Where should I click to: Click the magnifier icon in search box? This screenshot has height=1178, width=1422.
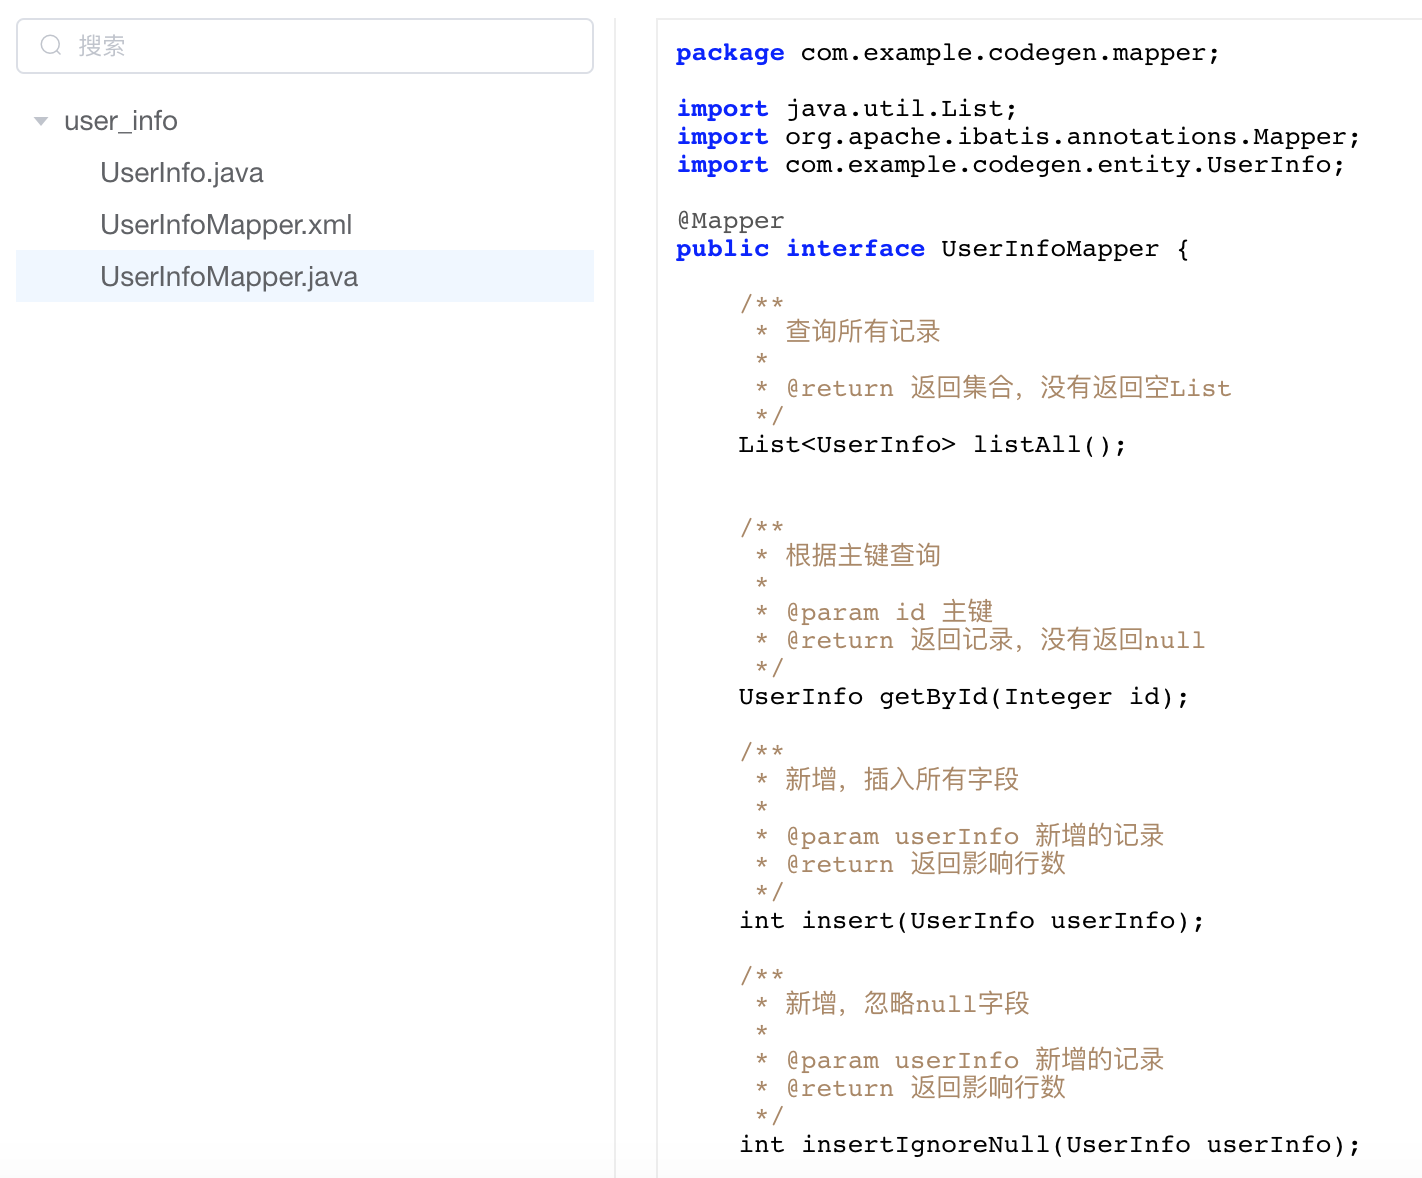pos(51,46)
